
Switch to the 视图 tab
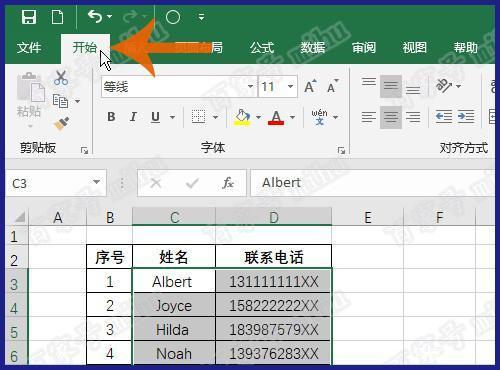[414, 48]
